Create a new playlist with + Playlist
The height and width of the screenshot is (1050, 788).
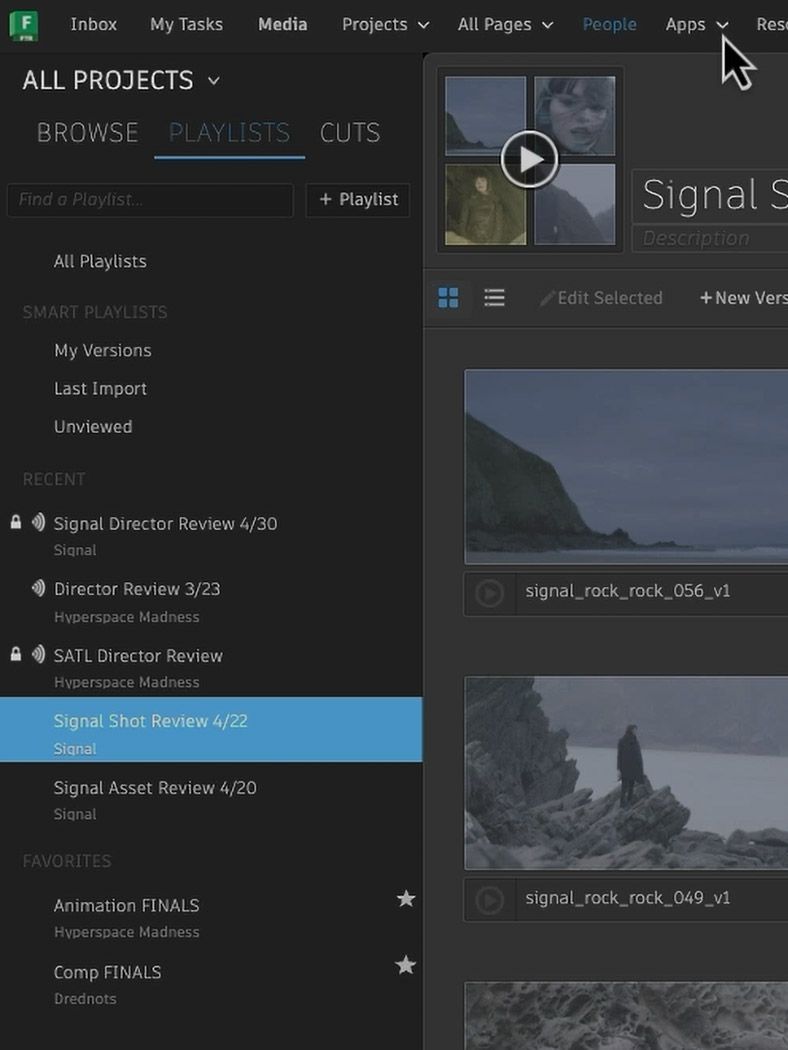358,200
